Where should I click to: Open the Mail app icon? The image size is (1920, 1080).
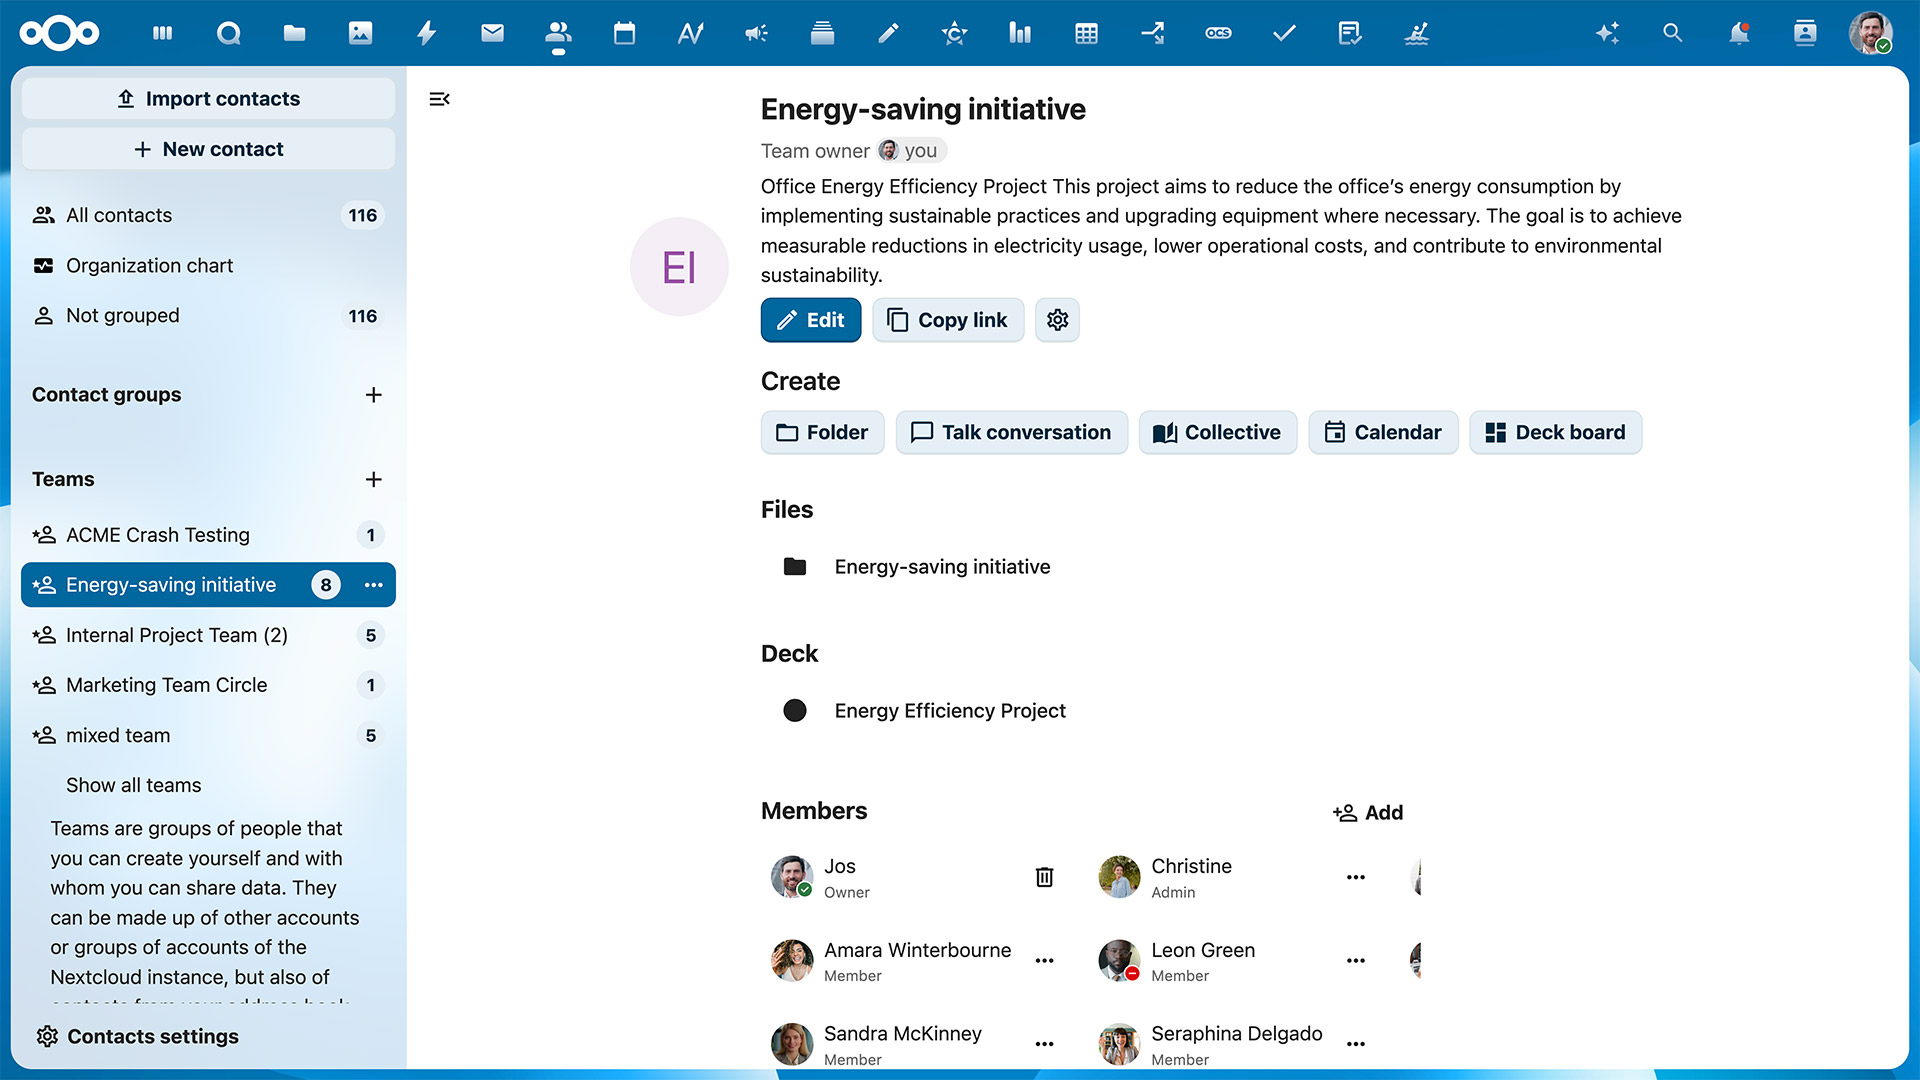(x=492, y=33)
